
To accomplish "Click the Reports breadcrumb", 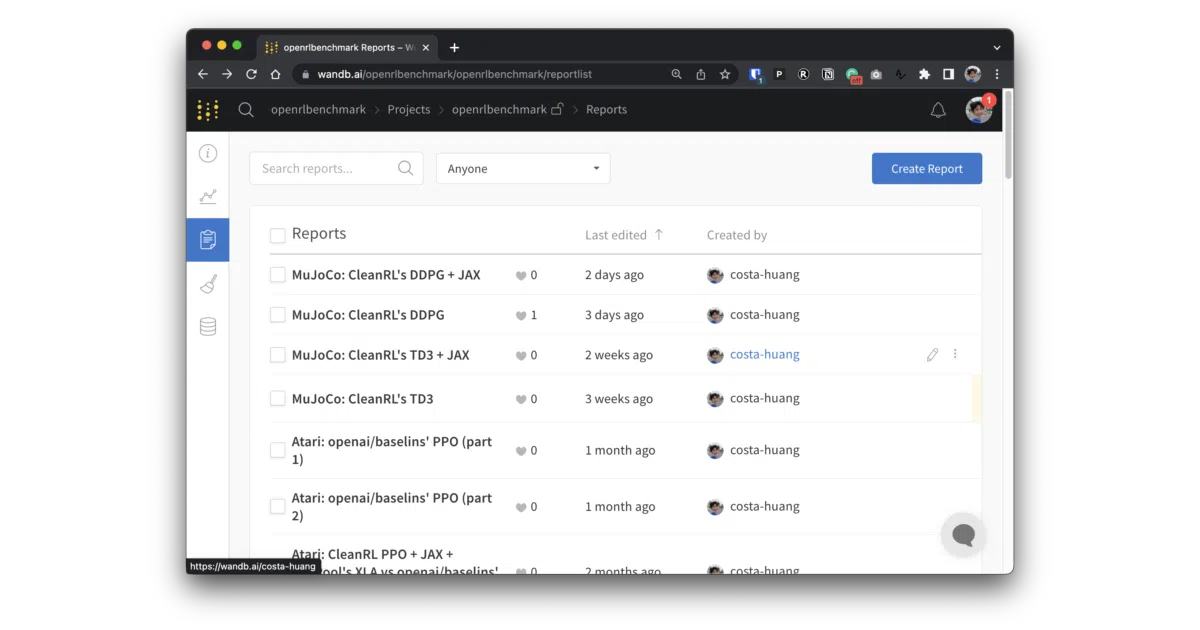I will click(x=607, y=110).
